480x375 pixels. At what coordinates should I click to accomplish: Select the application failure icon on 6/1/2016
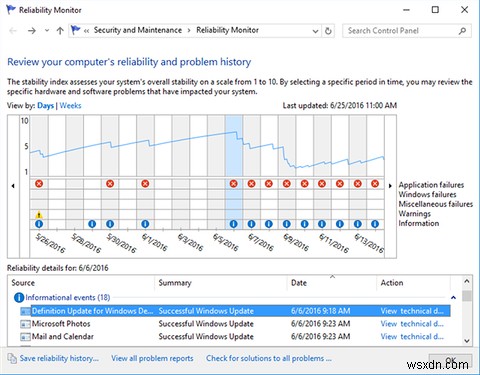click(x=145, y=184)
